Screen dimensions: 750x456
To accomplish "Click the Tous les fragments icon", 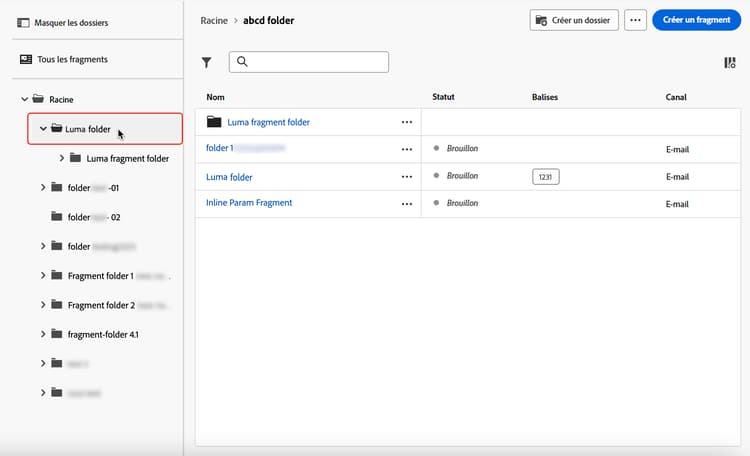I will click(25, 60).
